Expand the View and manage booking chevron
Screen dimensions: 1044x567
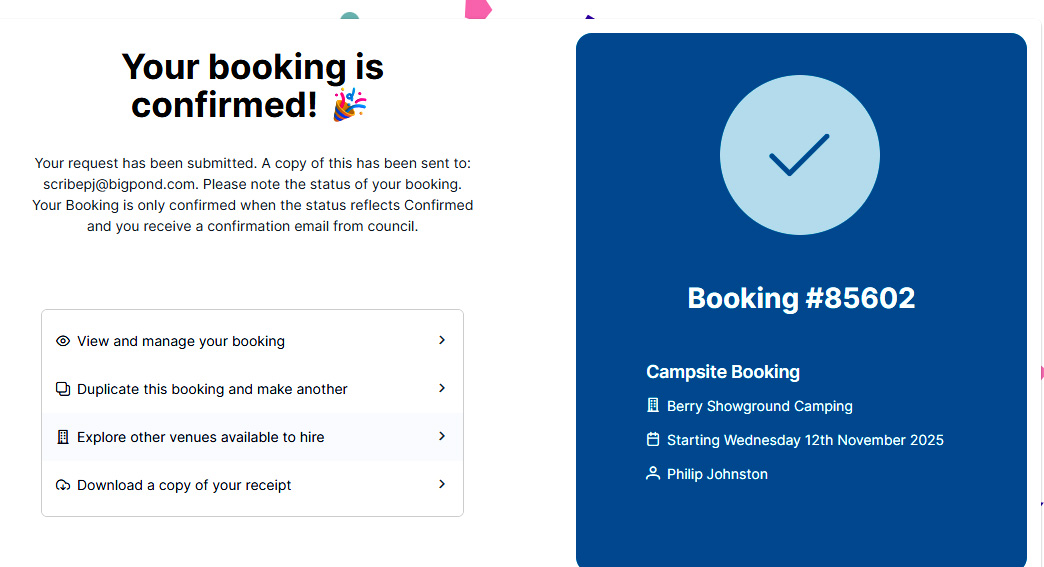pyautogui.click(x=441, y=340)
